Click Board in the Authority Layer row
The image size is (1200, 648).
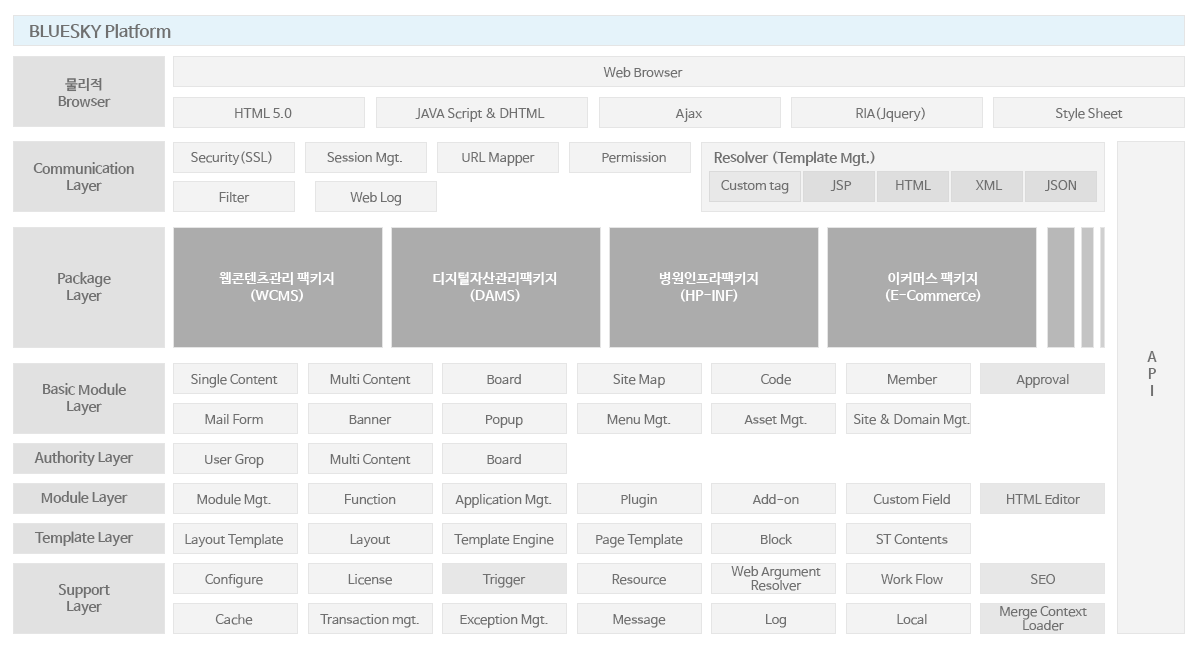[504, 459]
